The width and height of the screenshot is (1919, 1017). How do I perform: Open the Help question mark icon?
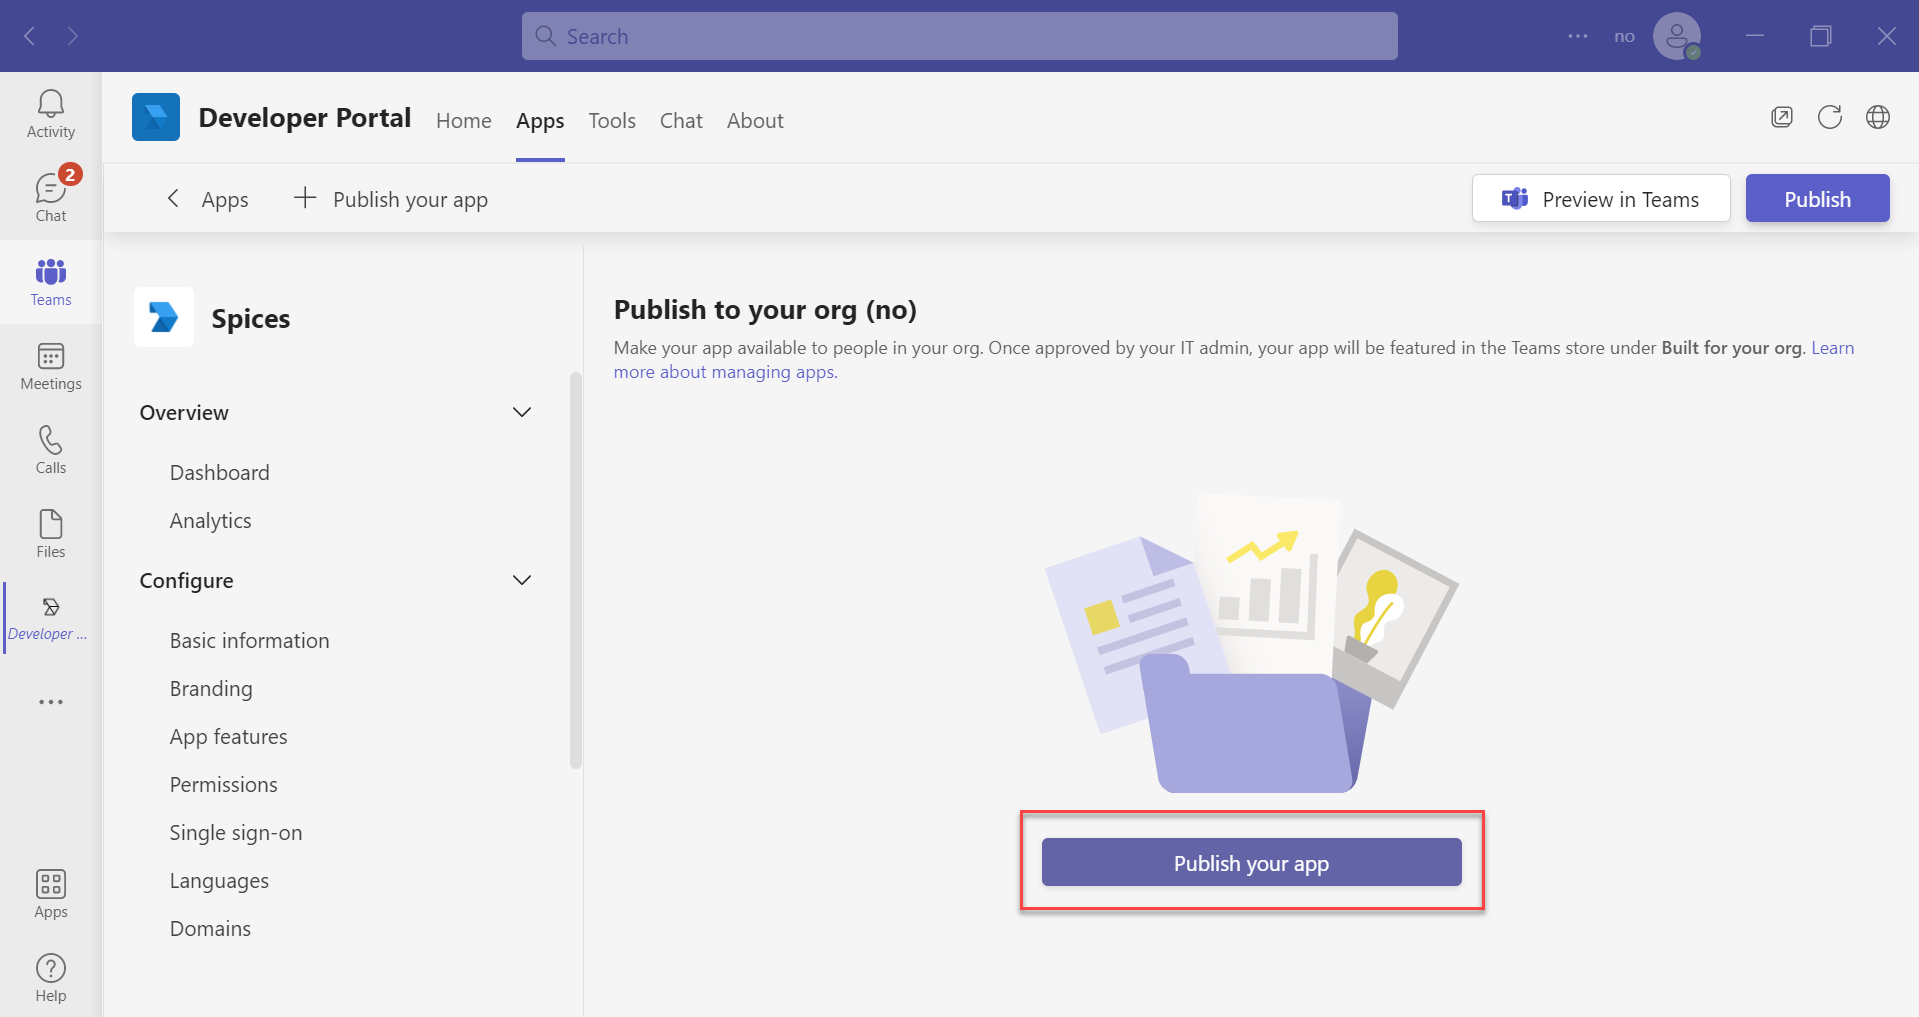(51, 978)
